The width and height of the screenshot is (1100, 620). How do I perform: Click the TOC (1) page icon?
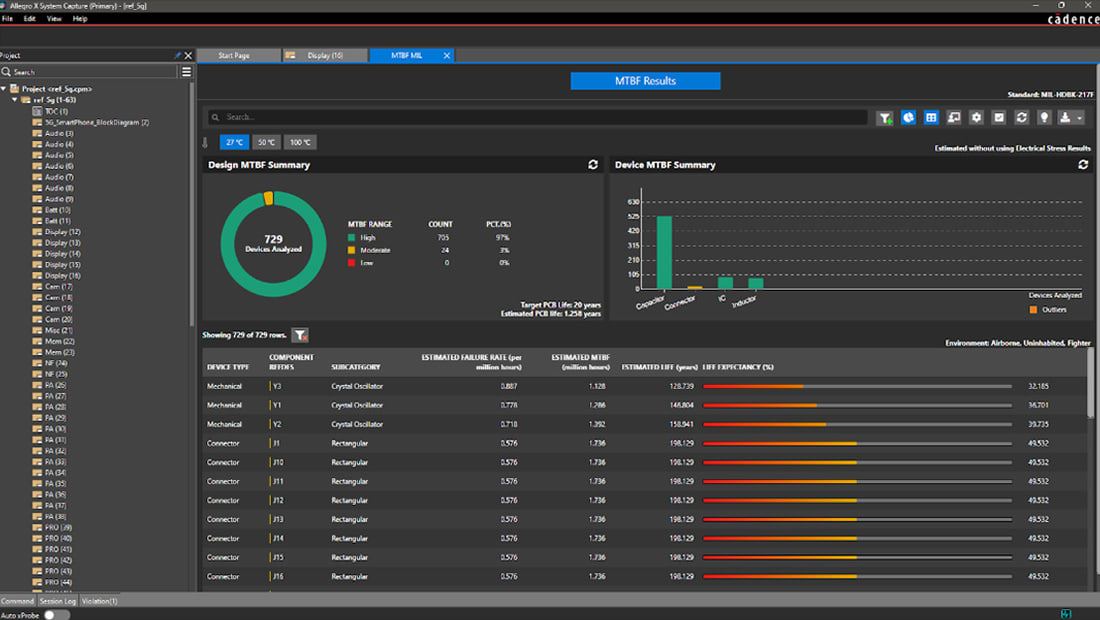coord(37,111)
